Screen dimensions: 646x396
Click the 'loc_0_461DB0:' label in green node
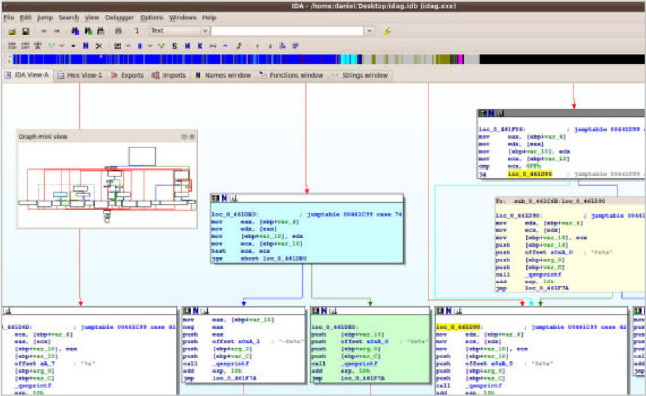coord(335,327)
